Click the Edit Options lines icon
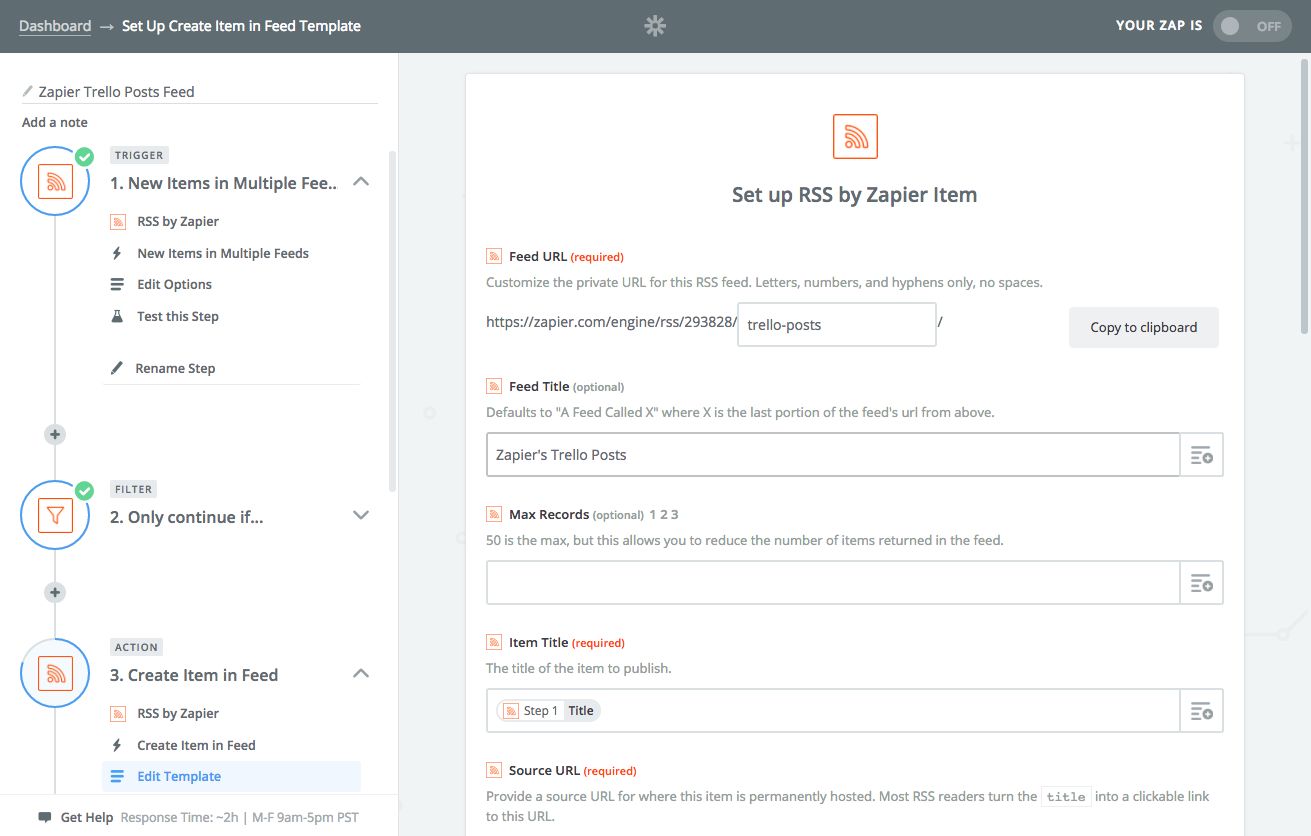 coord(117,284)
